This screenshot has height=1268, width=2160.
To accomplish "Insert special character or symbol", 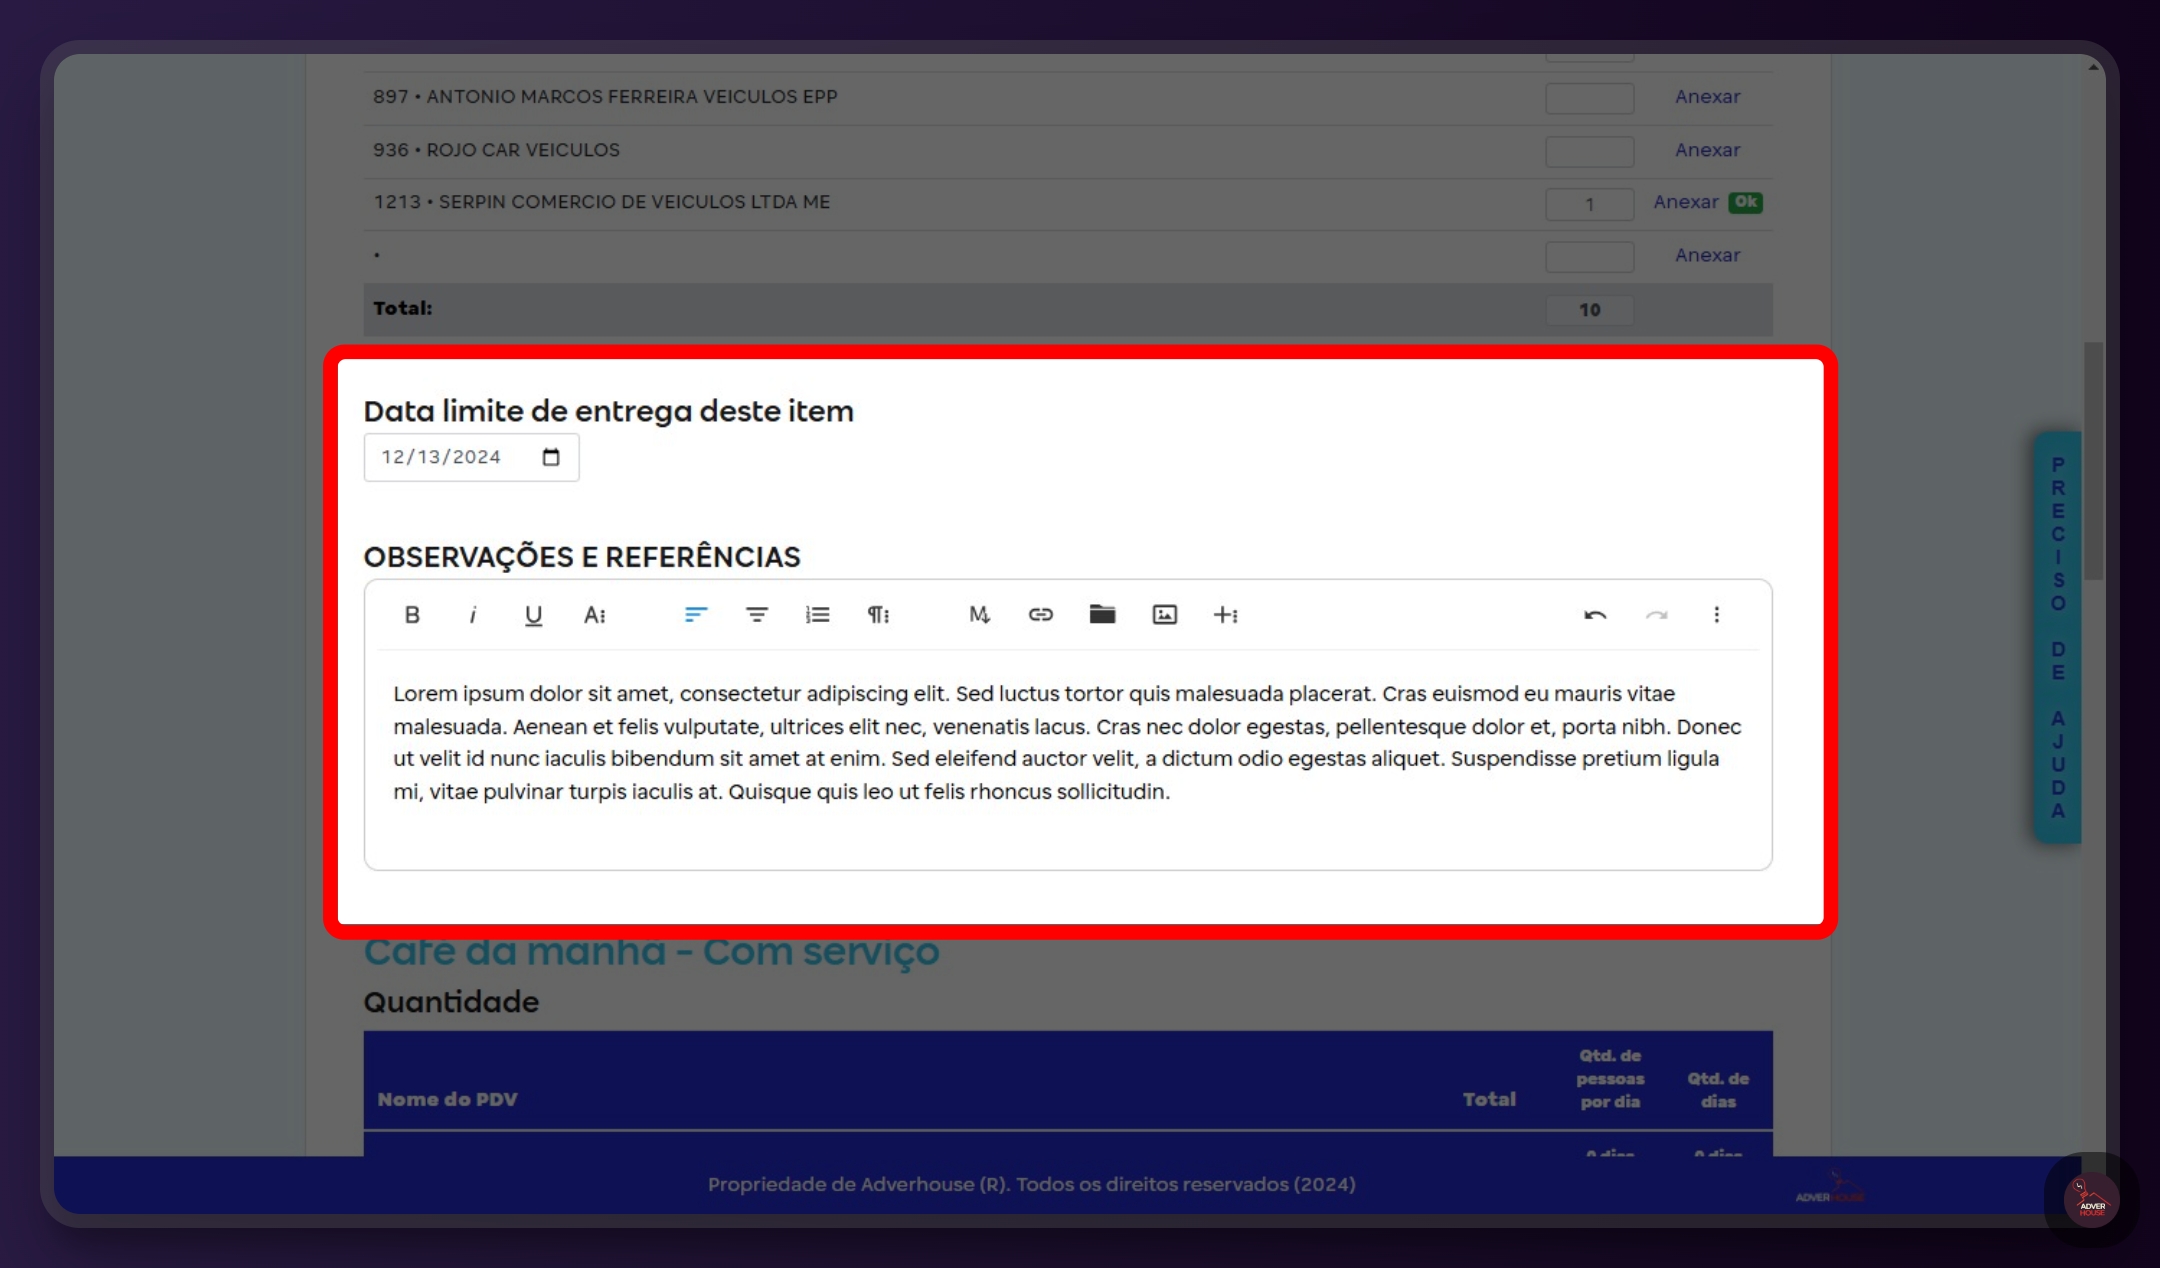I will coord(1227,614).
